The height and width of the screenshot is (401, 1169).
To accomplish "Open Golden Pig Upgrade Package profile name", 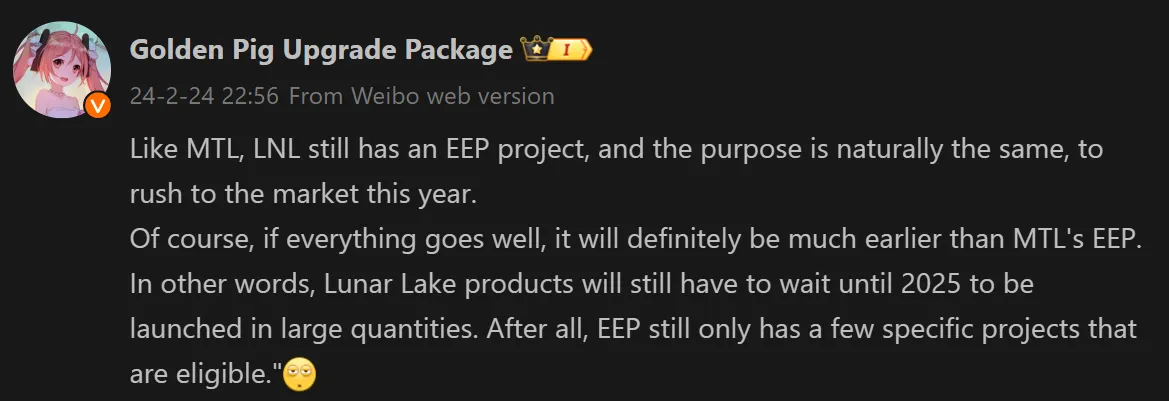I will tap(321, 50).
